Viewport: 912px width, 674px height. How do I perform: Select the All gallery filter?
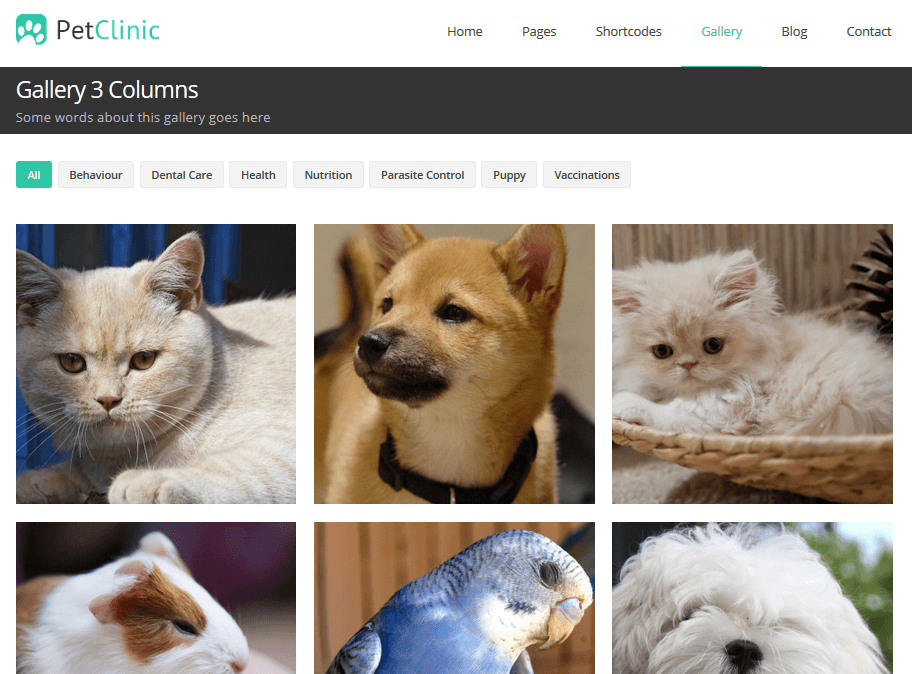[x=34, y=174]
